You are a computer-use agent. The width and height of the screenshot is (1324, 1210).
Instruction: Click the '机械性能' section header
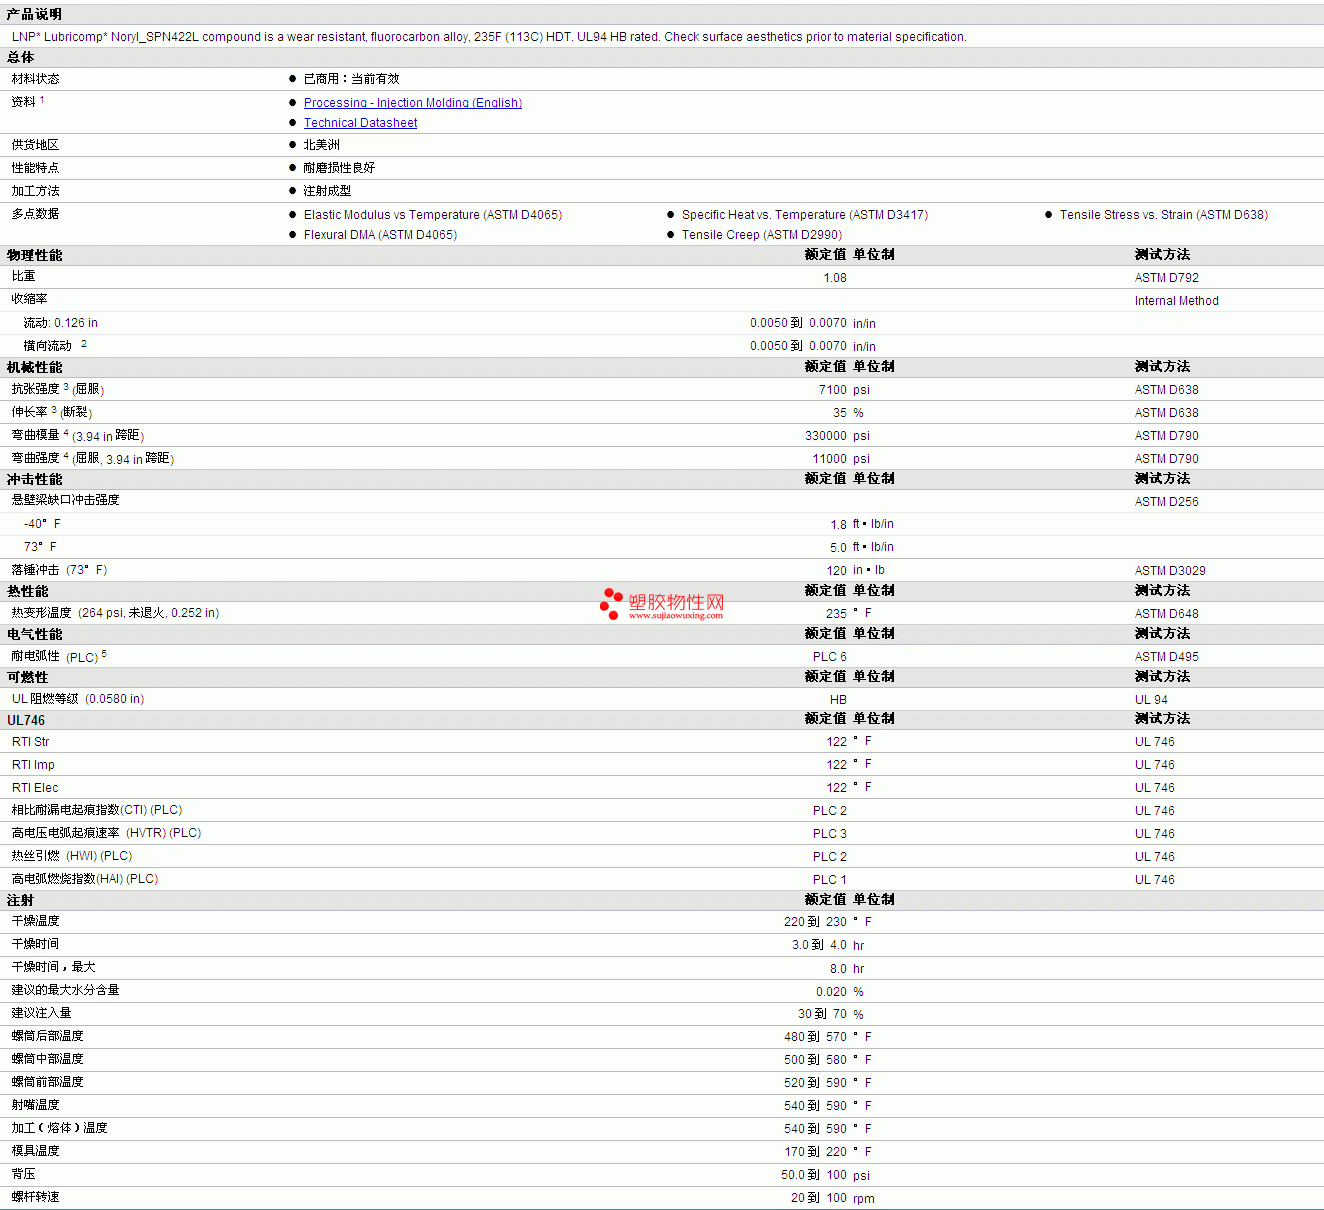click(35, 367)
